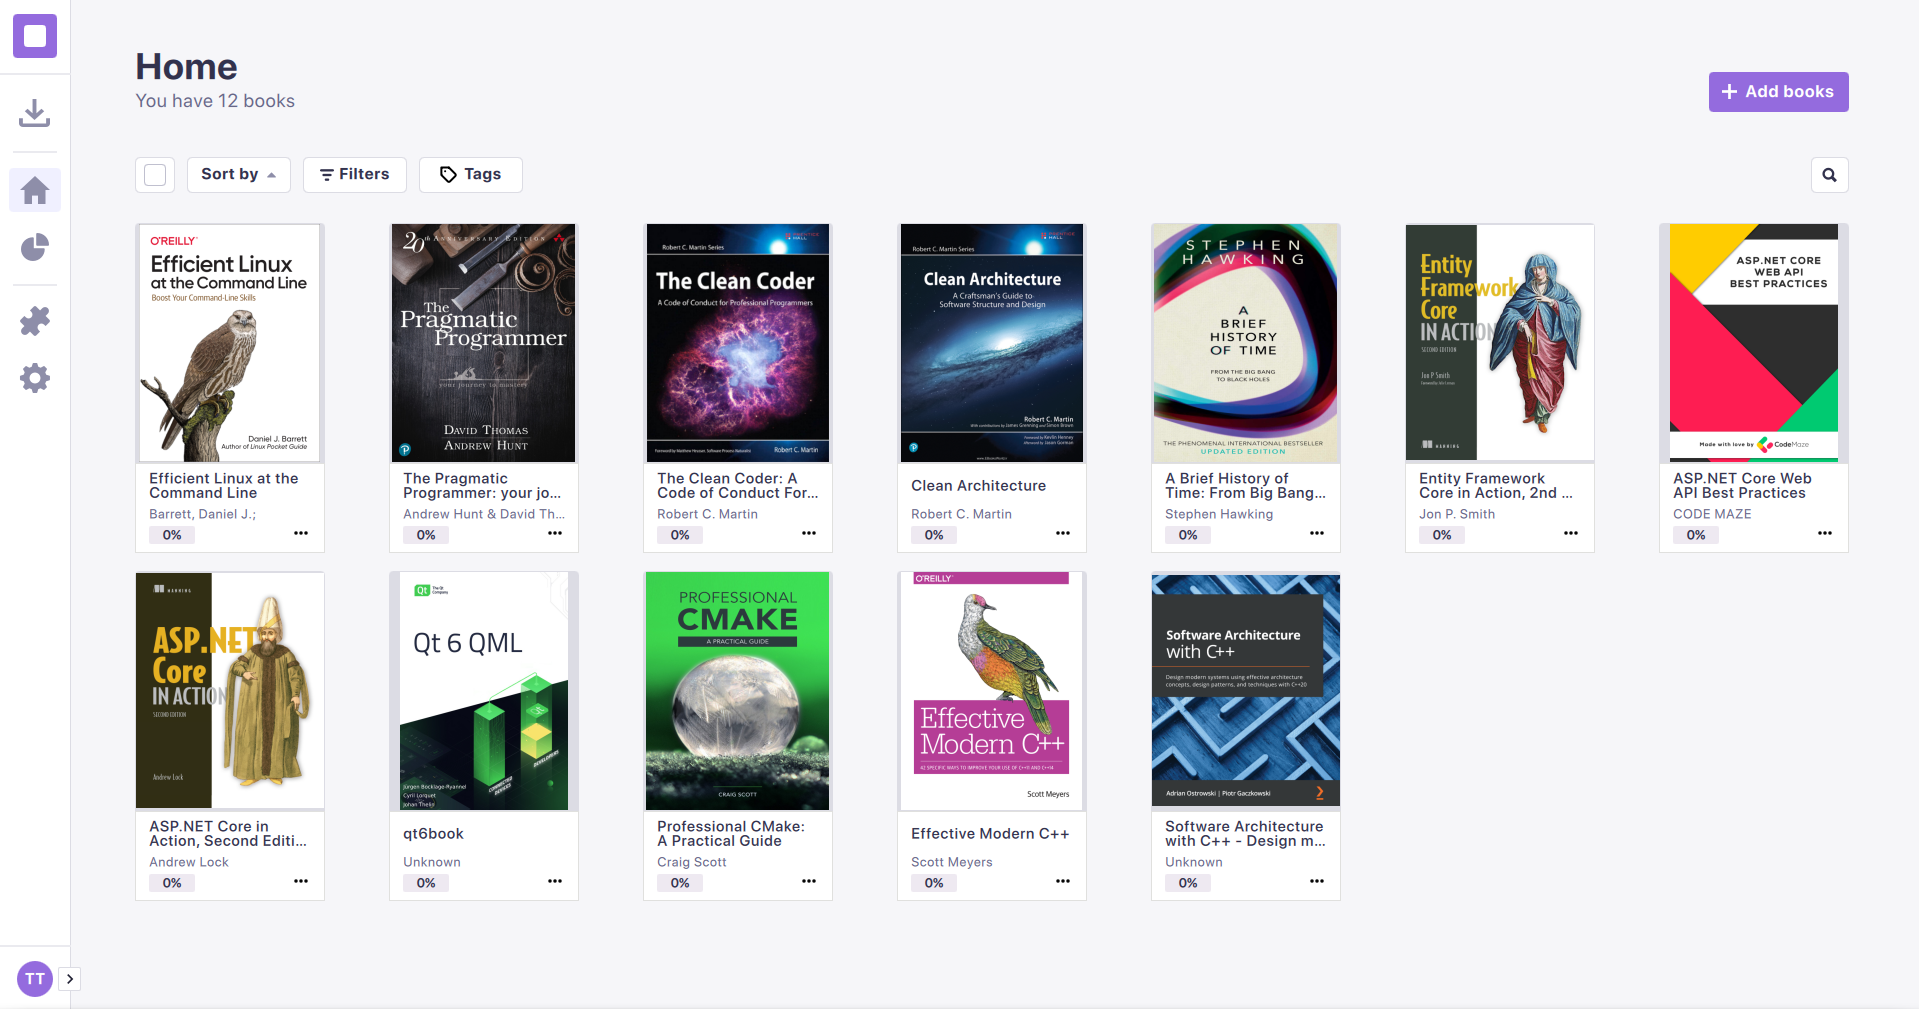Open the TT user profile avatar
Image resolution: width=1919 pixels, height=1009 pixels.
35,978
